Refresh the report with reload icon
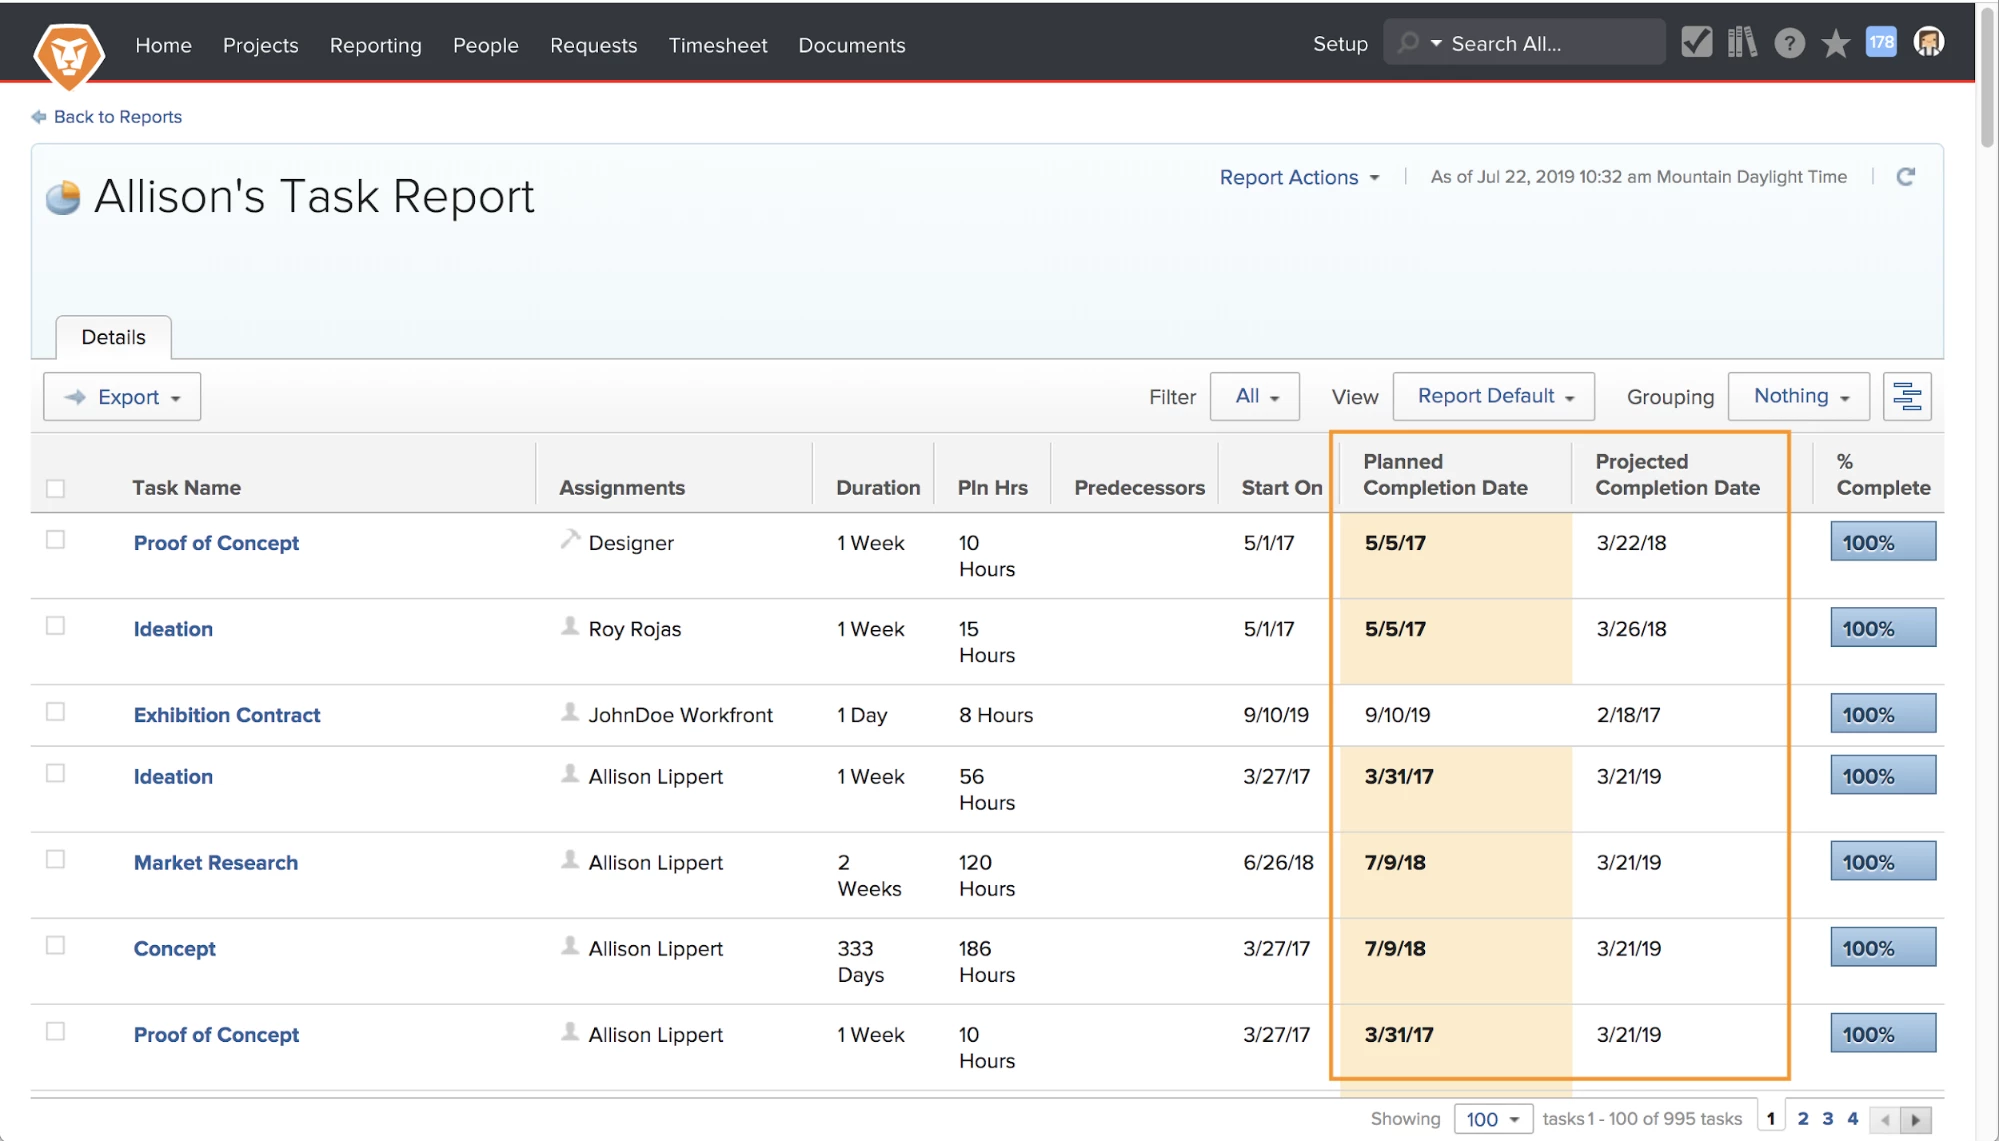This screenshot has width=1999, height=1142. tap(1906, 177)
